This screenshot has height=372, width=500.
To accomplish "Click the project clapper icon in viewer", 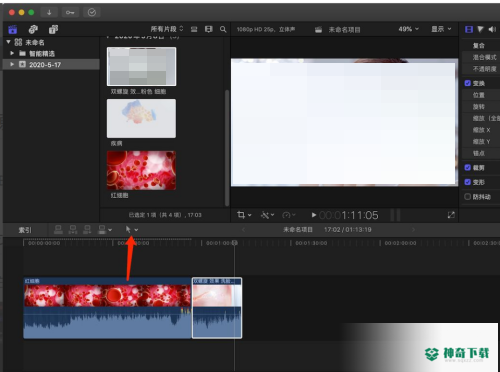I will [318, 30].
